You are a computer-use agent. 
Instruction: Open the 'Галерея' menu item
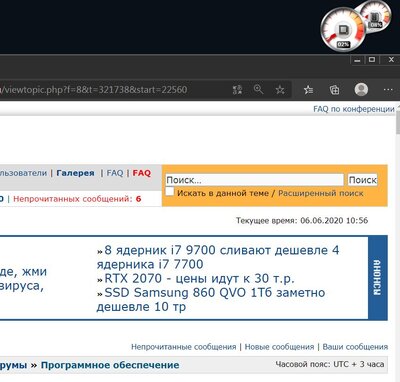pos(75,173)
